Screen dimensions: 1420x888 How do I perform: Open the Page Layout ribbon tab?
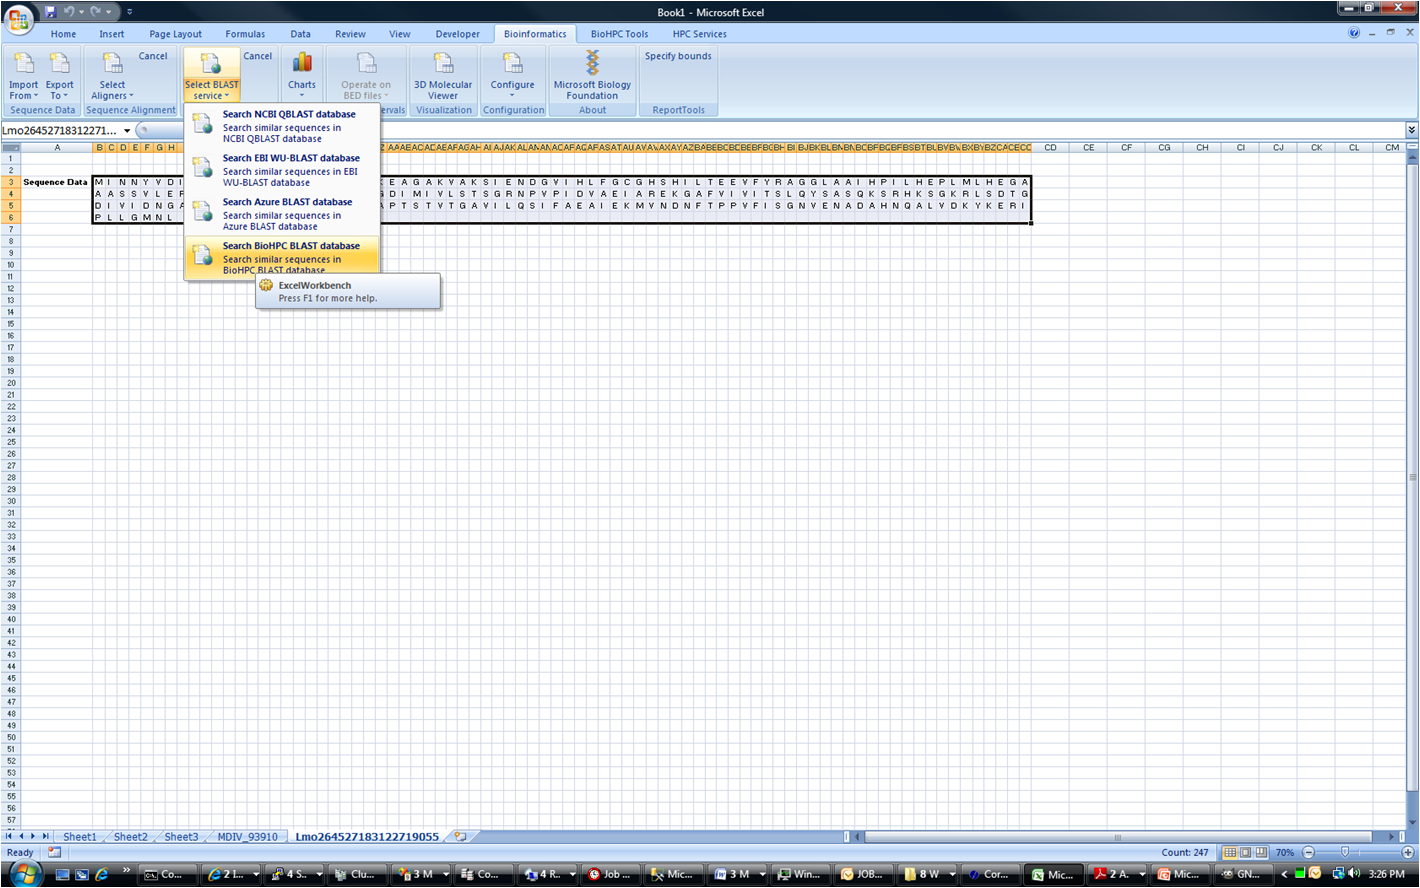pos(176,34)
